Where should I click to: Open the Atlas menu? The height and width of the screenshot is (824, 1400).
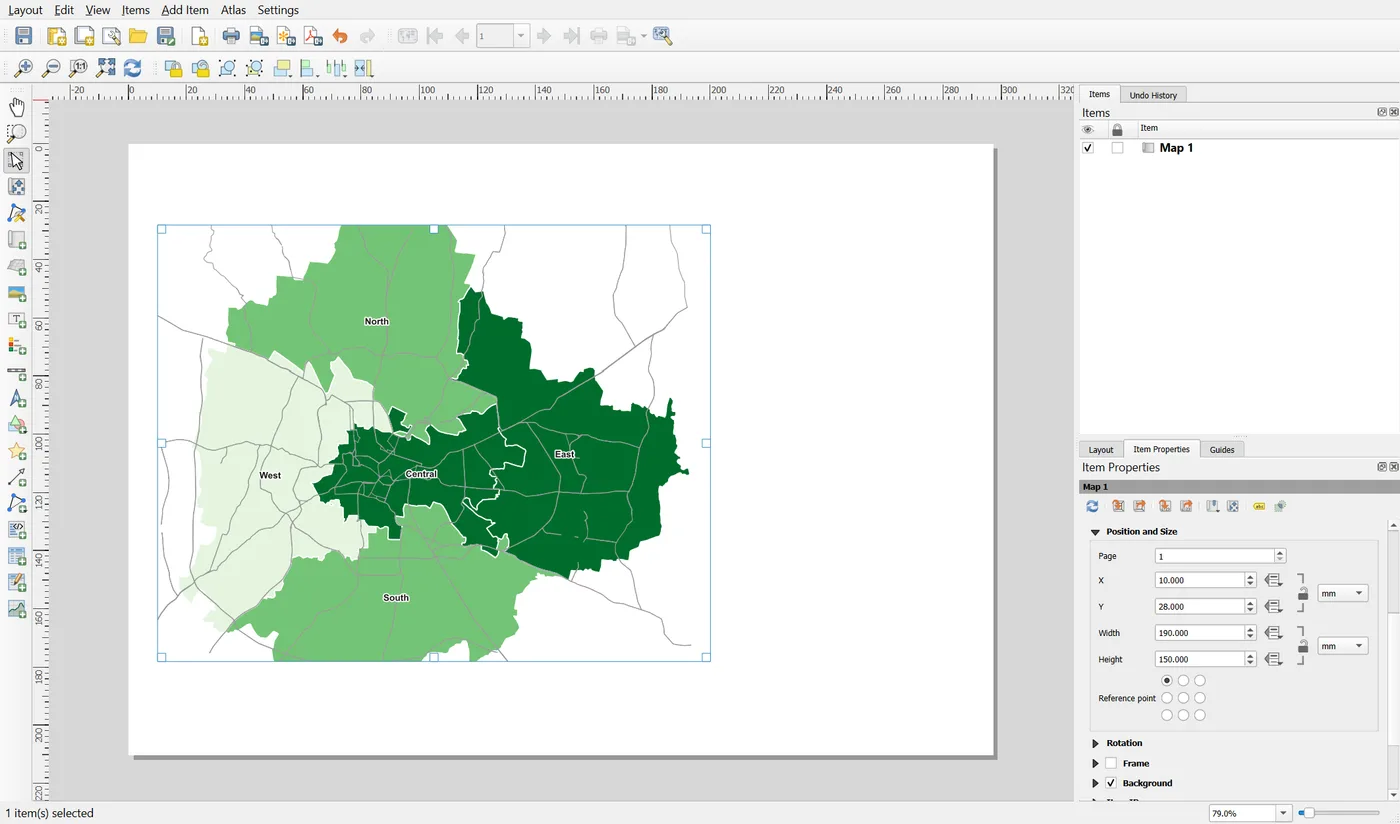tap(233, 10)
